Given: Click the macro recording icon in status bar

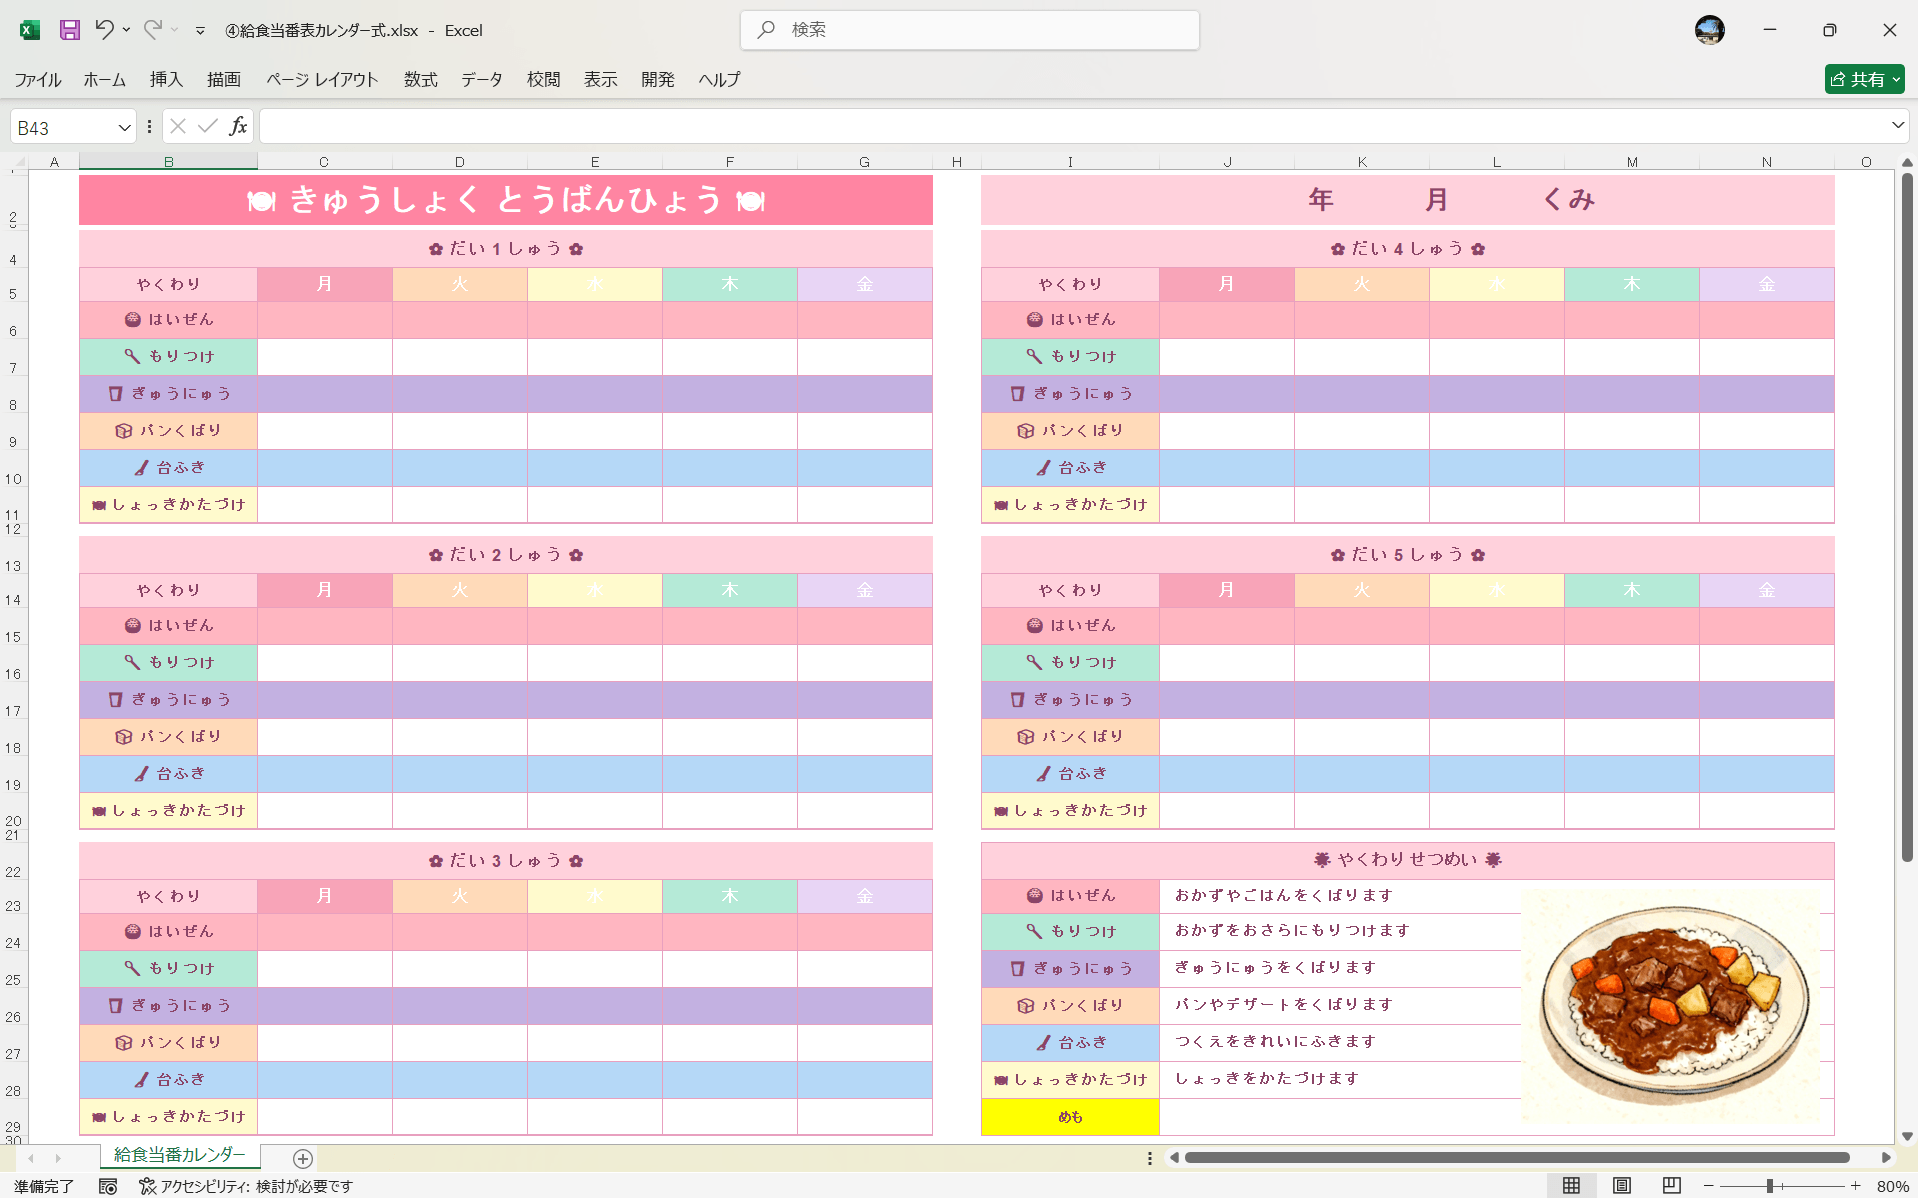Looking at the screenshot, I should click(108, 1186).
